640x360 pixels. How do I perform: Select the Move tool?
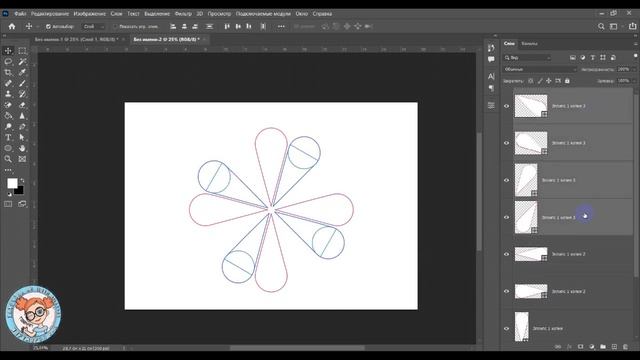click(8, 51)
